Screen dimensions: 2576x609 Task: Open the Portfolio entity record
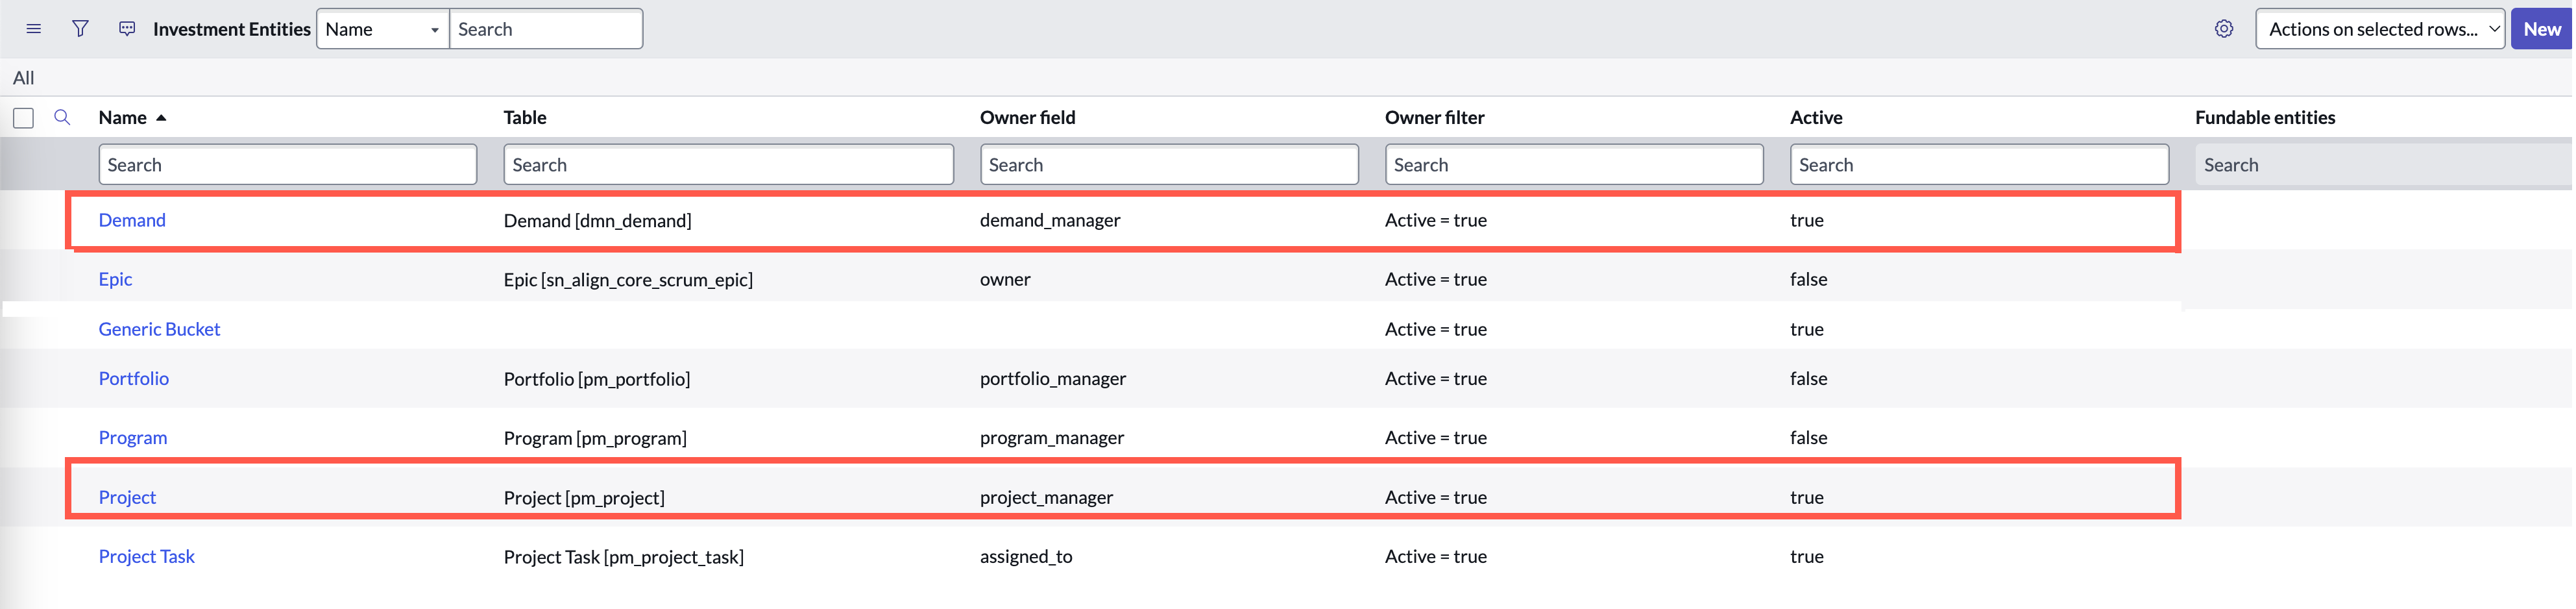point(134,379)
